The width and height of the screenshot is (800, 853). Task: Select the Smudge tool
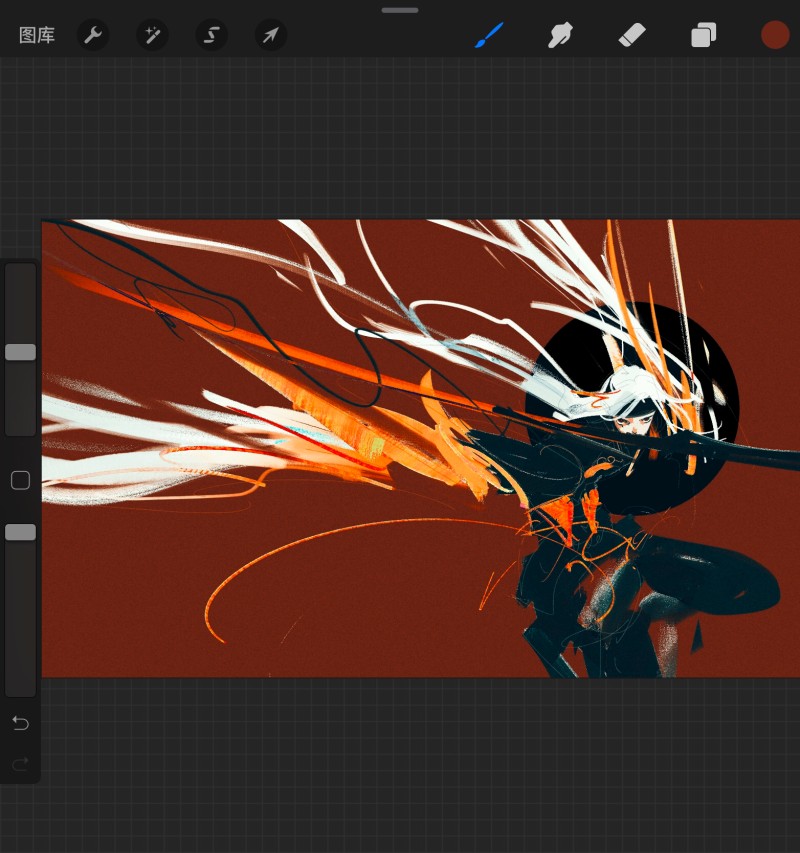tap(560, 36)
